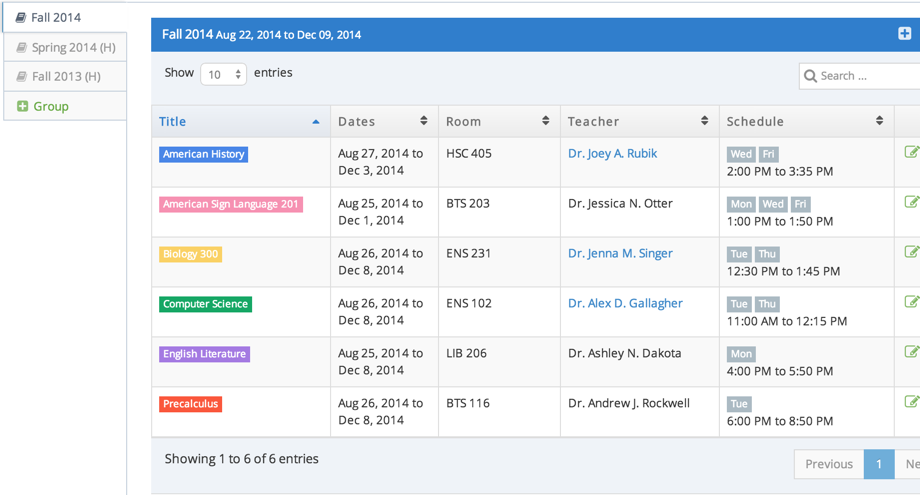Viewport: 920px width, 495px height.
Task: Click edit icon for American History row
Action: point(911,152)
